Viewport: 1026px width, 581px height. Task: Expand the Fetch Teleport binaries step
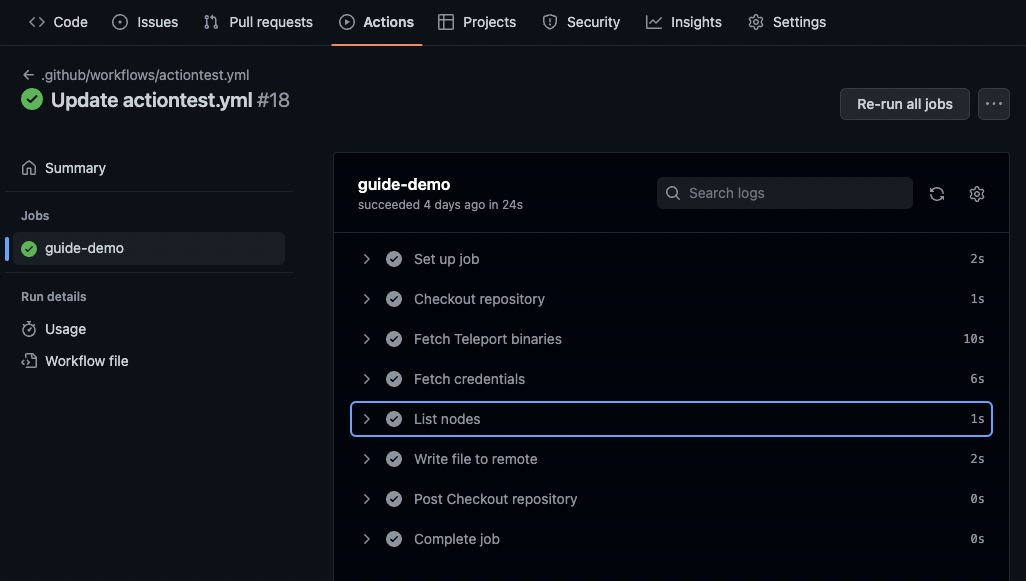(367, 338)
